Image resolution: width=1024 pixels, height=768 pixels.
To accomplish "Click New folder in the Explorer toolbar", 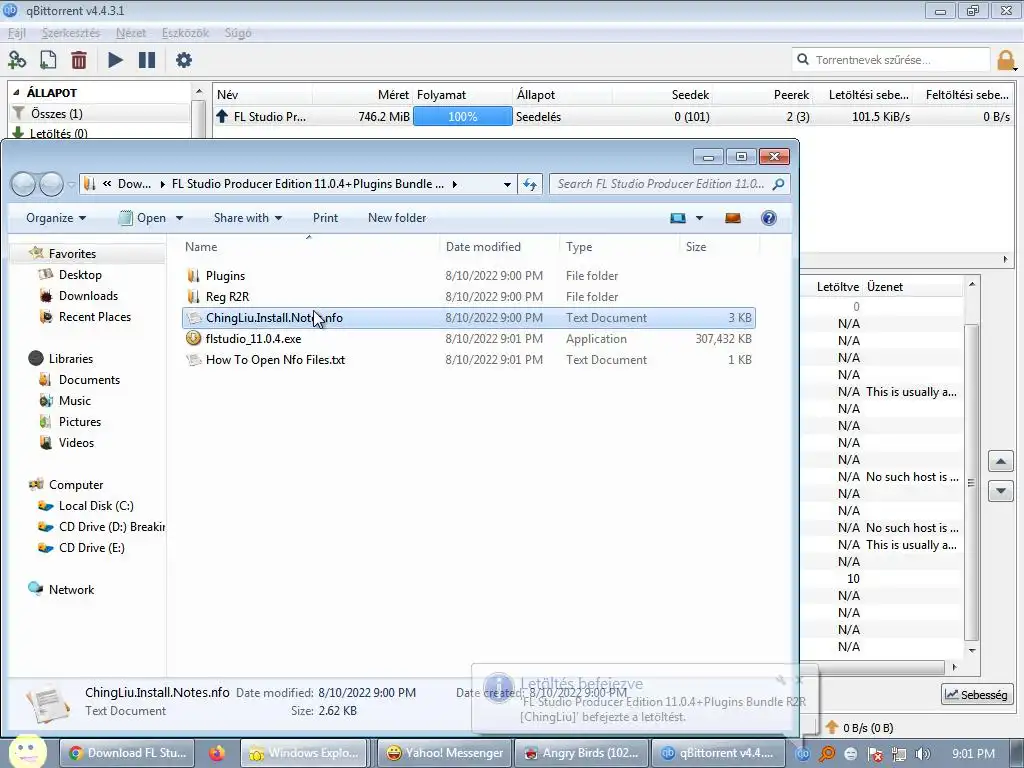I will point(397,218).
